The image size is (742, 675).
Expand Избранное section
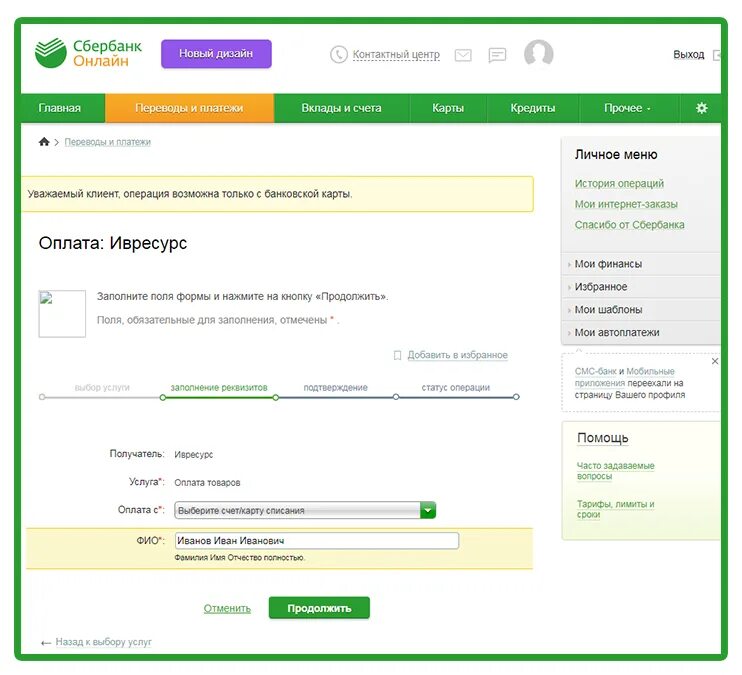(x=601, y=287)
